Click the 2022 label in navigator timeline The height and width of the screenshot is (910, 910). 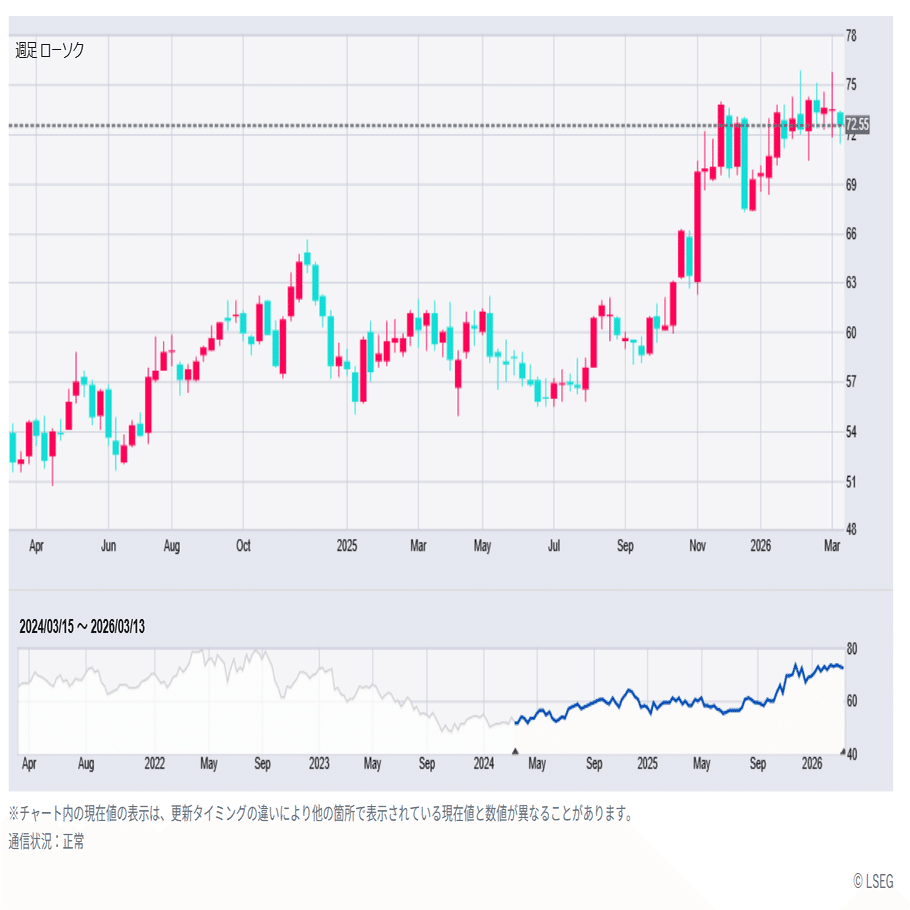point(154,764)
